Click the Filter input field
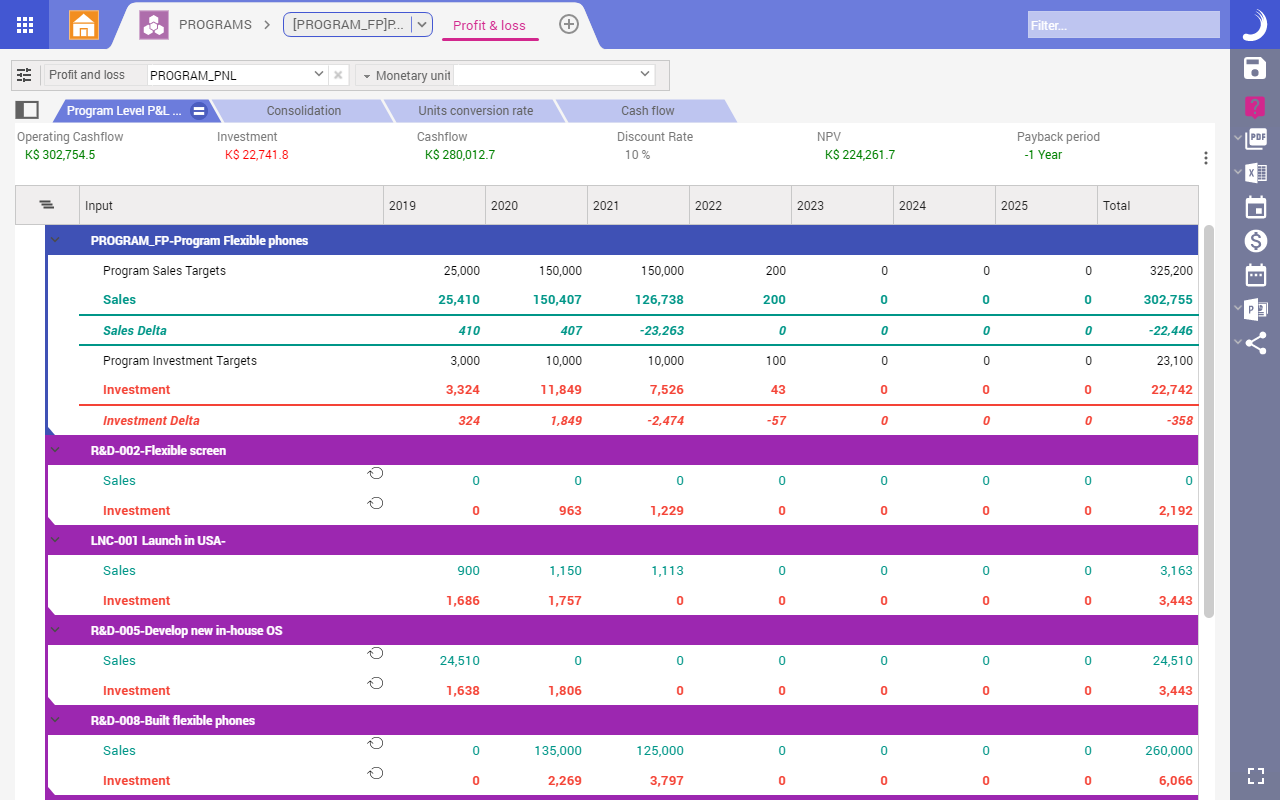Viewport: 1280px width, 800px height. coord(1122,24)
